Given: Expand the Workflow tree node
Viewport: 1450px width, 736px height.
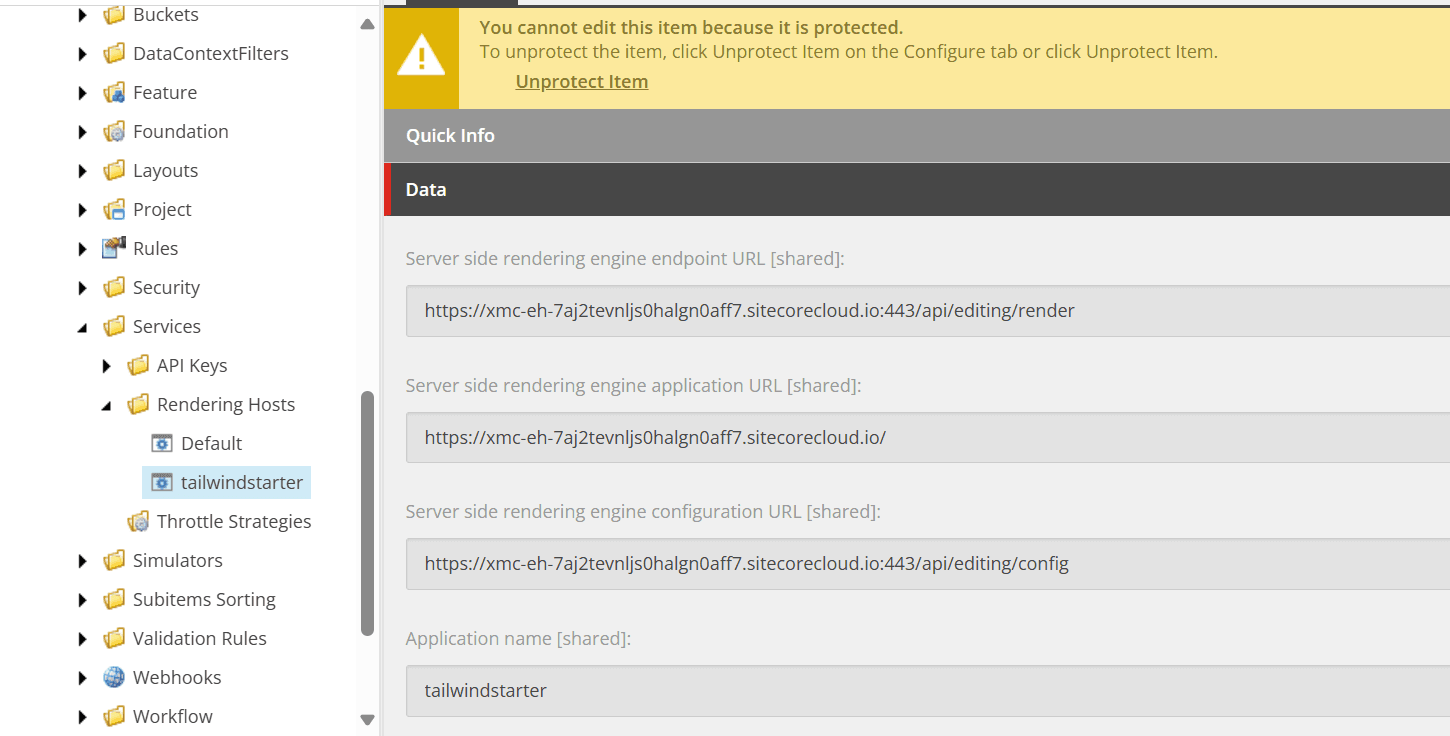Looking at the screenshot, I should point(83,717).
